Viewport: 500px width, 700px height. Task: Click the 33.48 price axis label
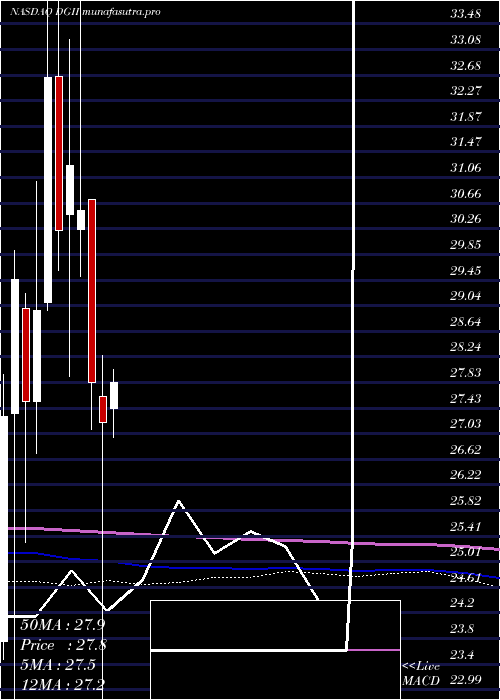(465, 14)
